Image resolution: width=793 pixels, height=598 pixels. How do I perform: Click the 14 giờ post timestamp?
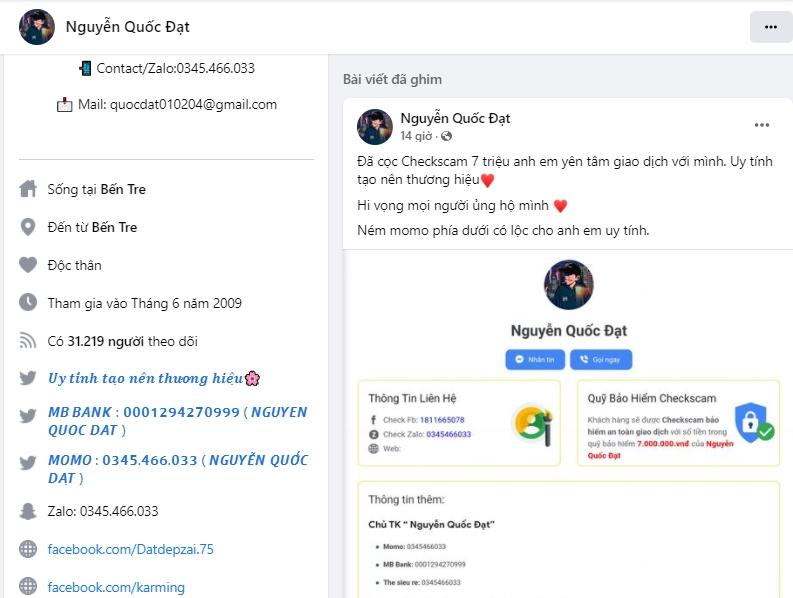pos(416,136)
